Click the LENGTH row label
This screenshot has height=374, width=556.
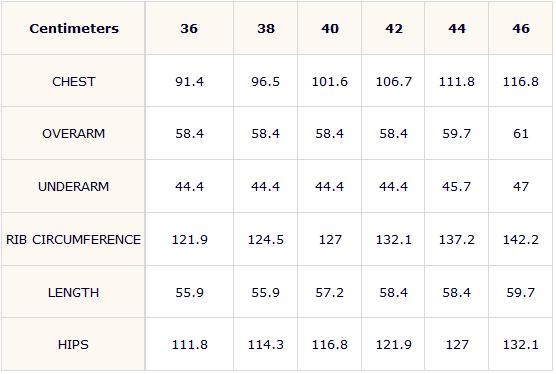coord(74,292)
